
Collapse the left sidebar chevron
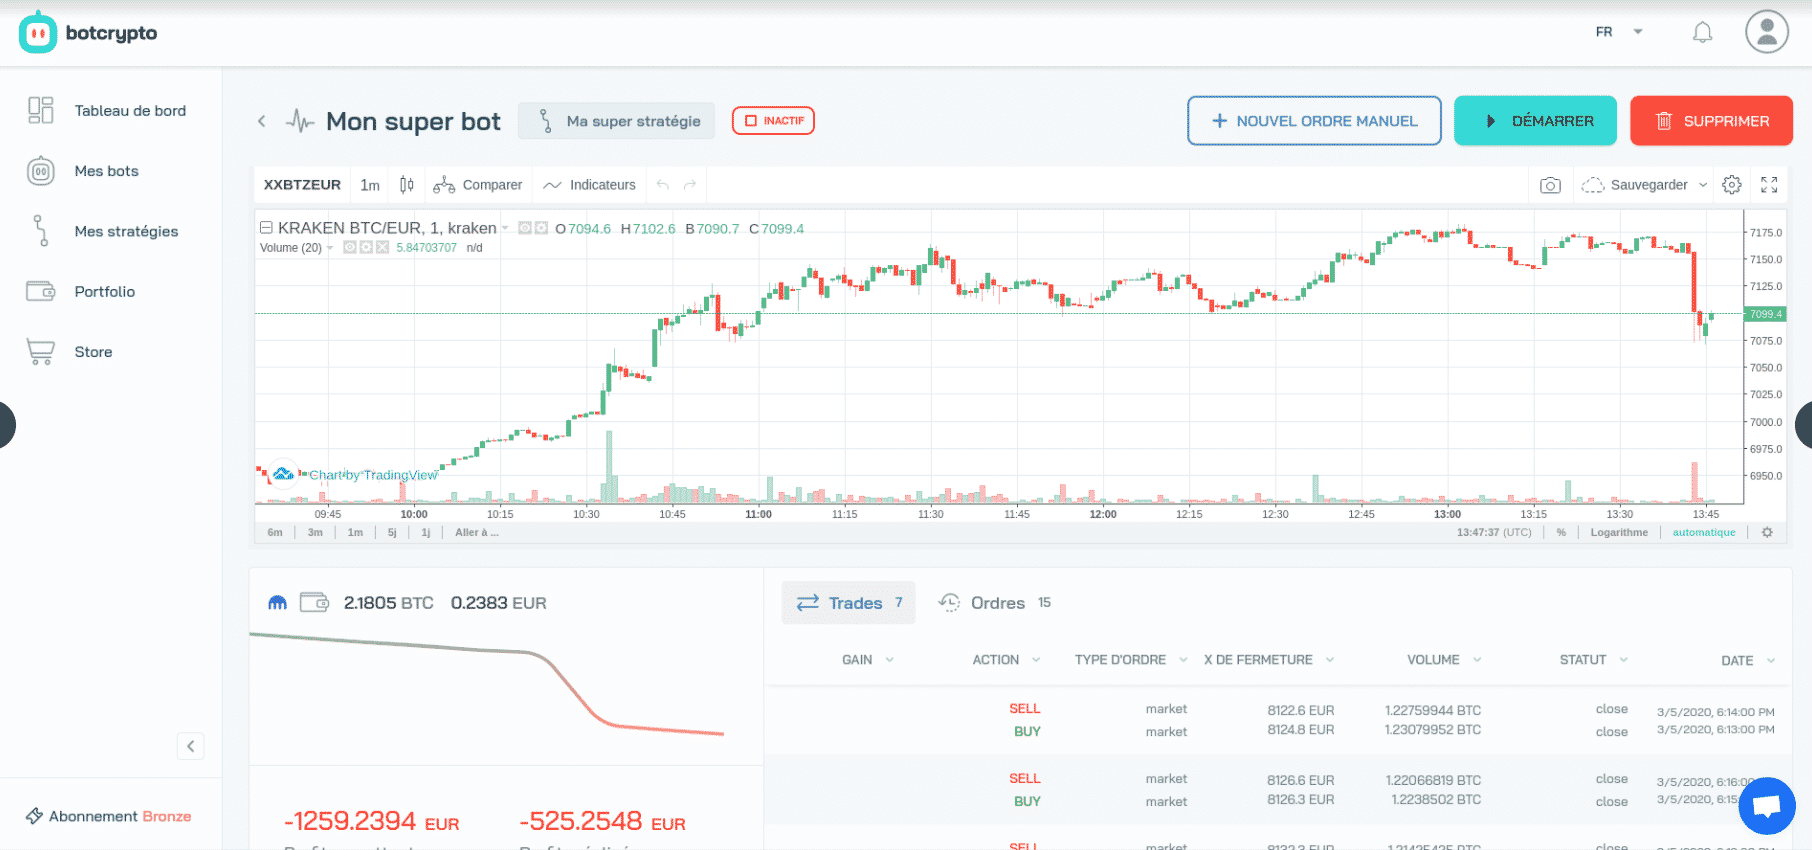click(190, 746)
